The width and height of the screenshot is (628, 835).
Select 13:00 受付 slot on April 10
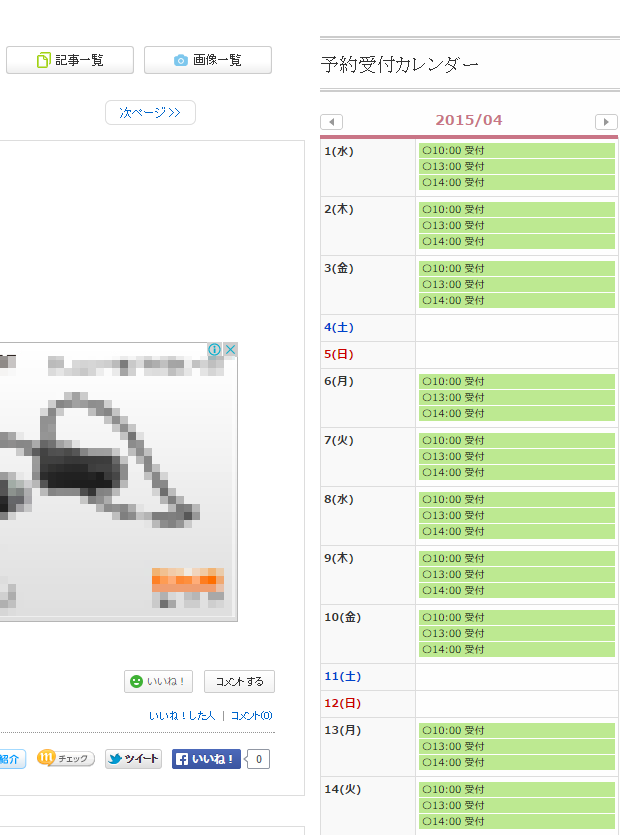pos(516,633)
